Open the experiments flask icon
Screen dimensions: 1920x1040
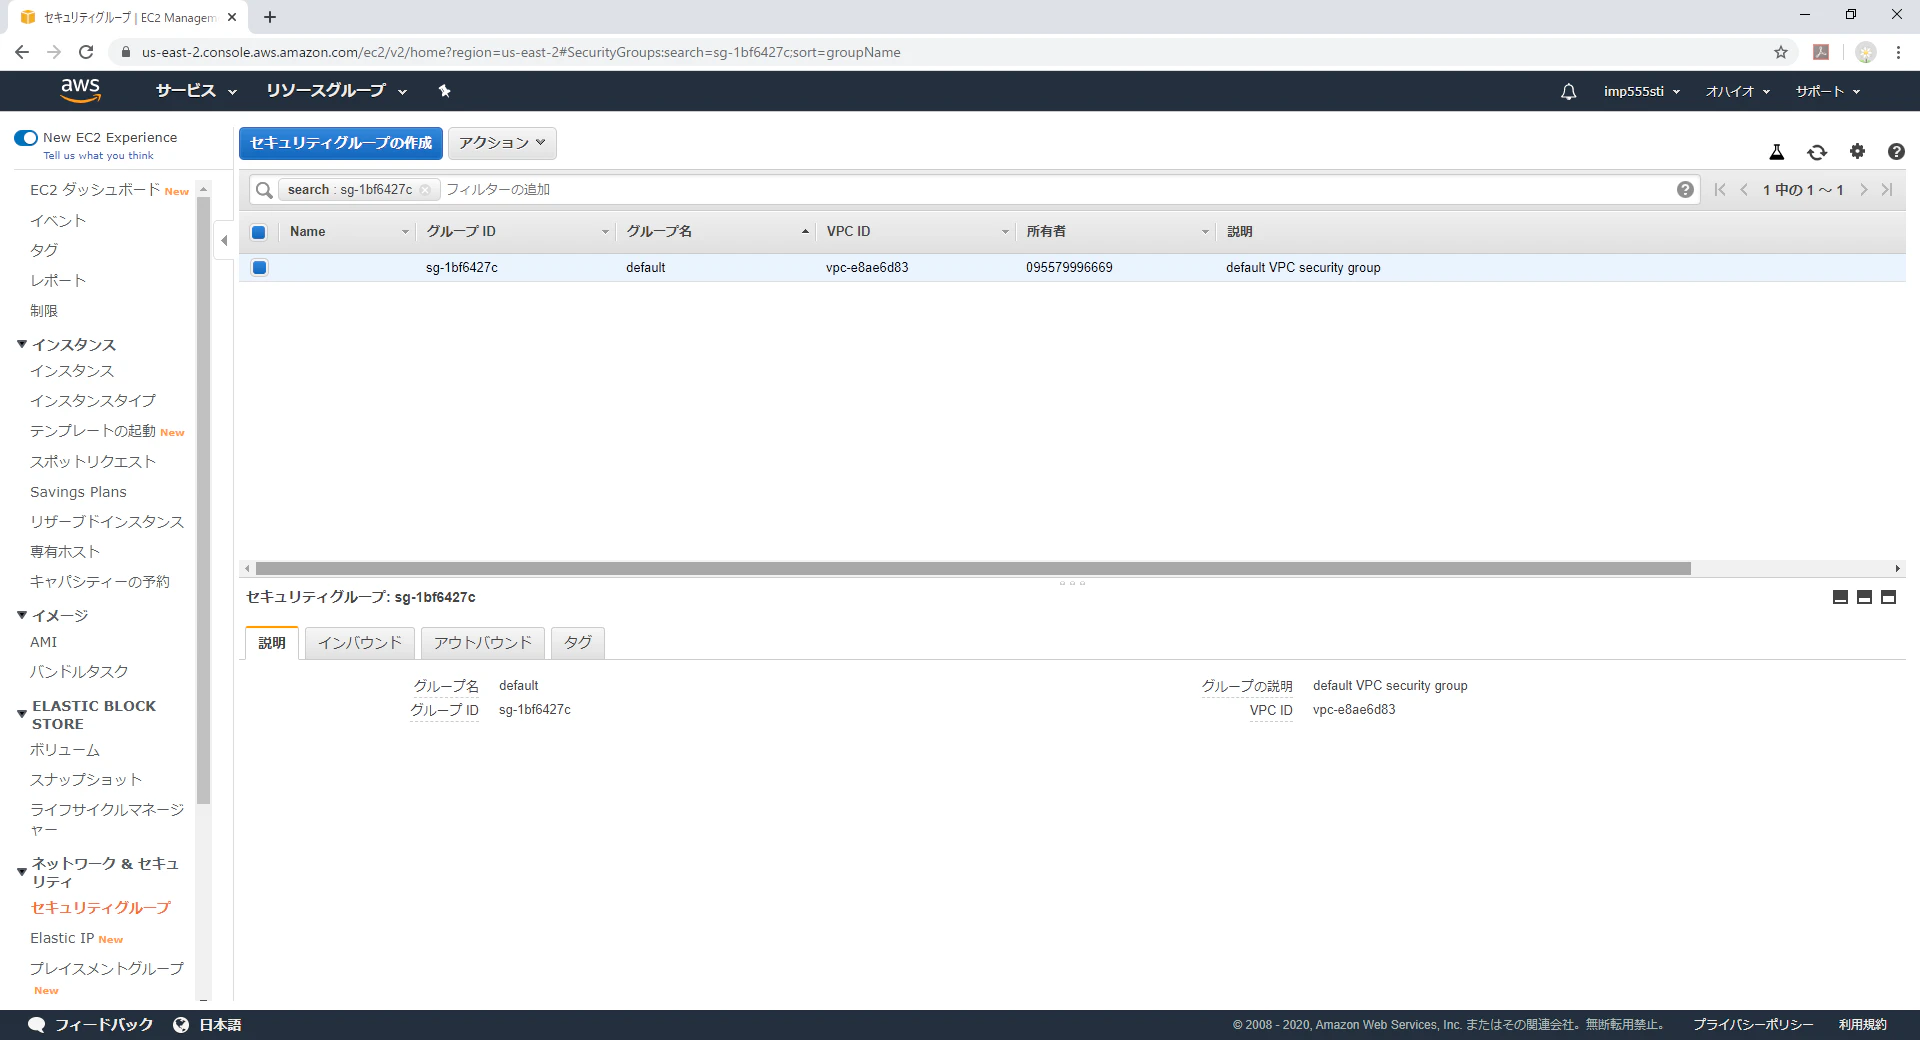(x=1777, y=152)
